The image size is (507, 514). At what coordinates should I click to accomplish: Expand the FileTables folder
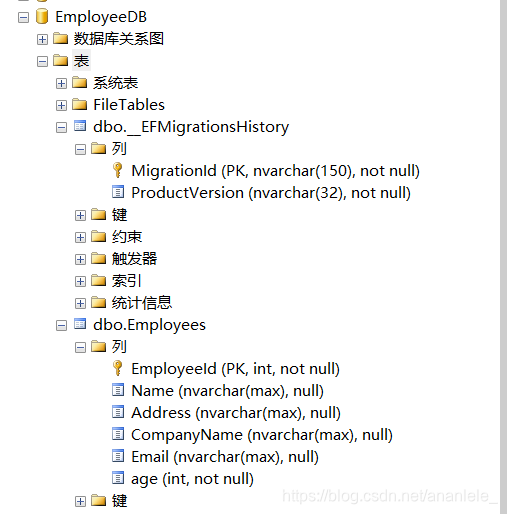point(61,105)
